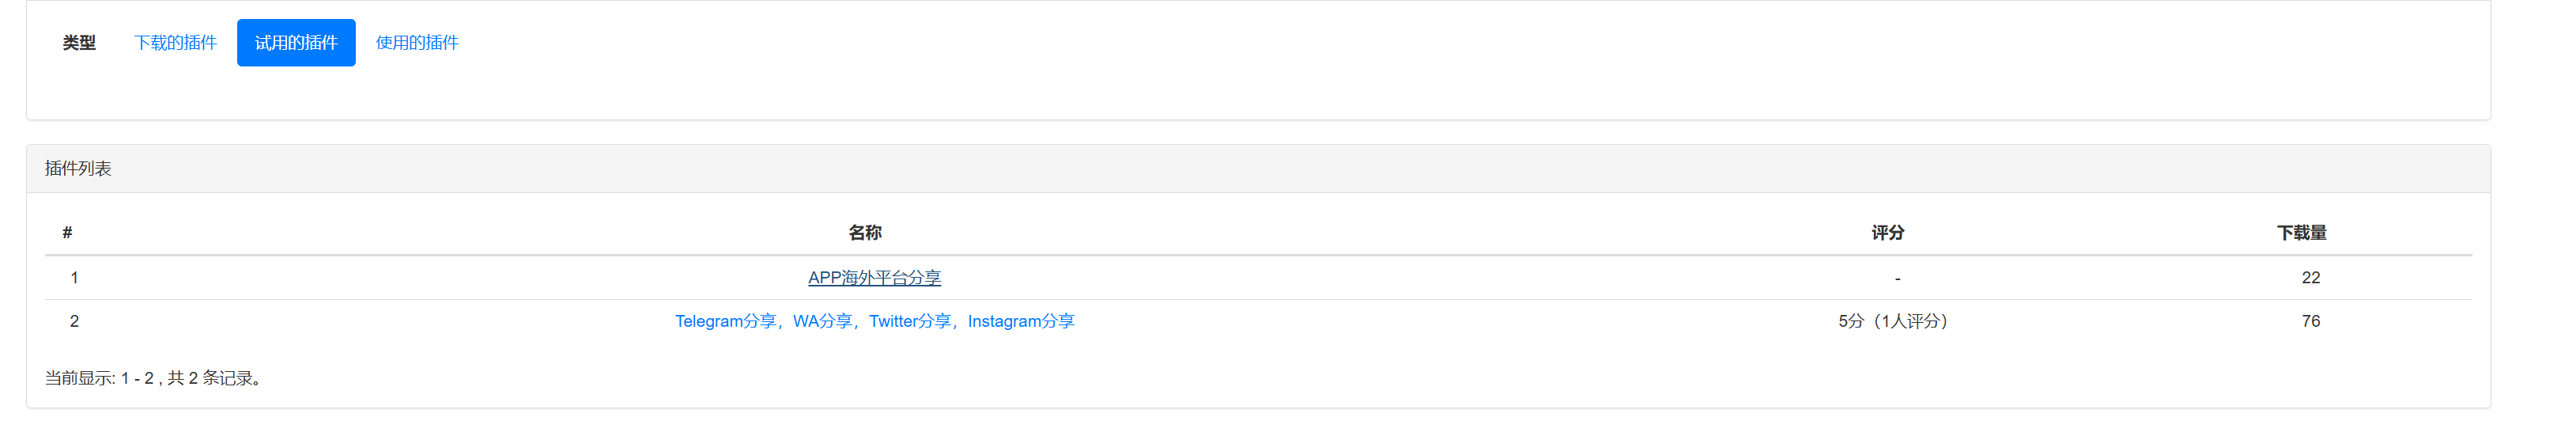
Task: Select the active 试用的插件 tab
Action: (x=296, y=43)
